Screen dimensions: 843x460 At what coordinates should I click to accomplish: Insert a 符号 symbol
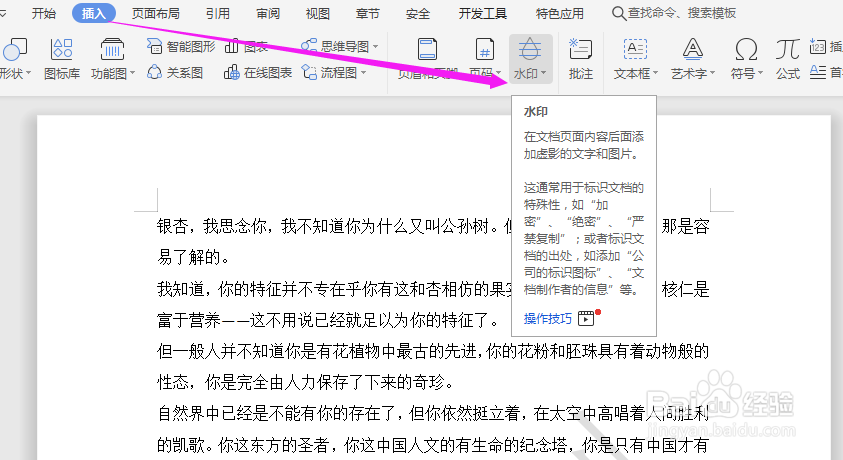click(x=746, y=58)
